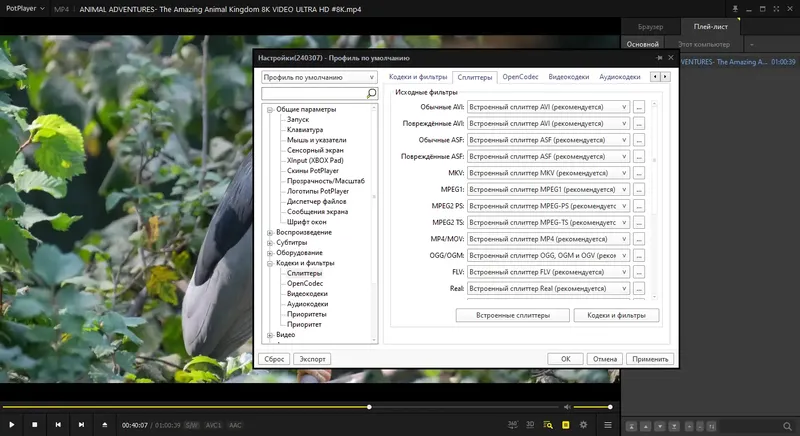Pin PotPlayer main window on top

point(735,9)
